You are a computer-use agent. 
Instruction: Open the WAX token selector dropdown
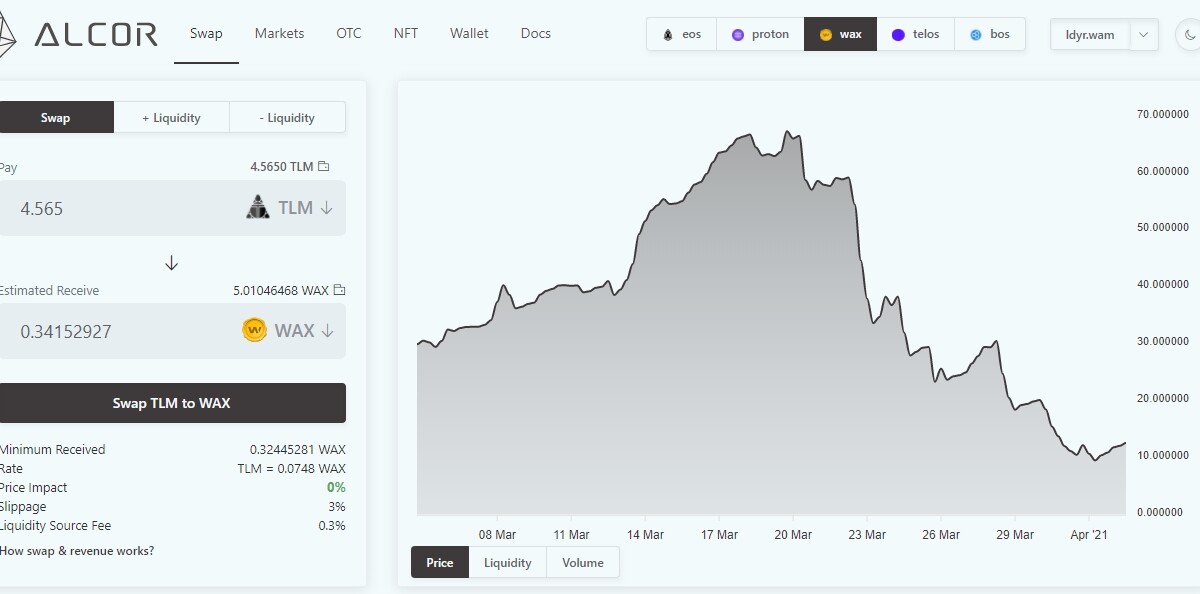[x=304, y=330]
